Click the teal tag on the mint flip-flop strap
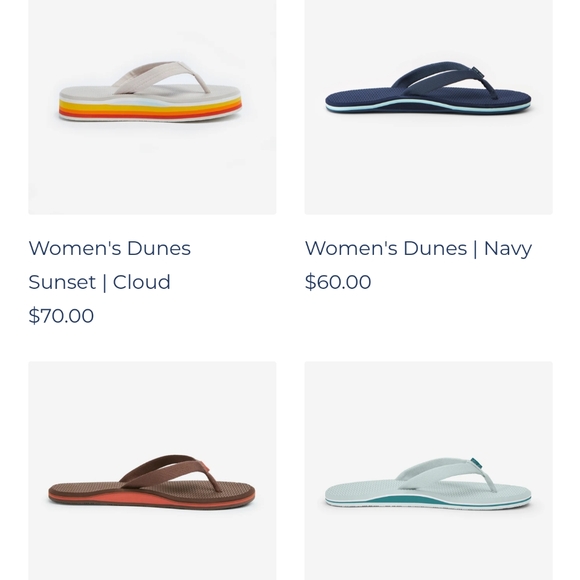This screenshot has width=580, height=580. 477,463
